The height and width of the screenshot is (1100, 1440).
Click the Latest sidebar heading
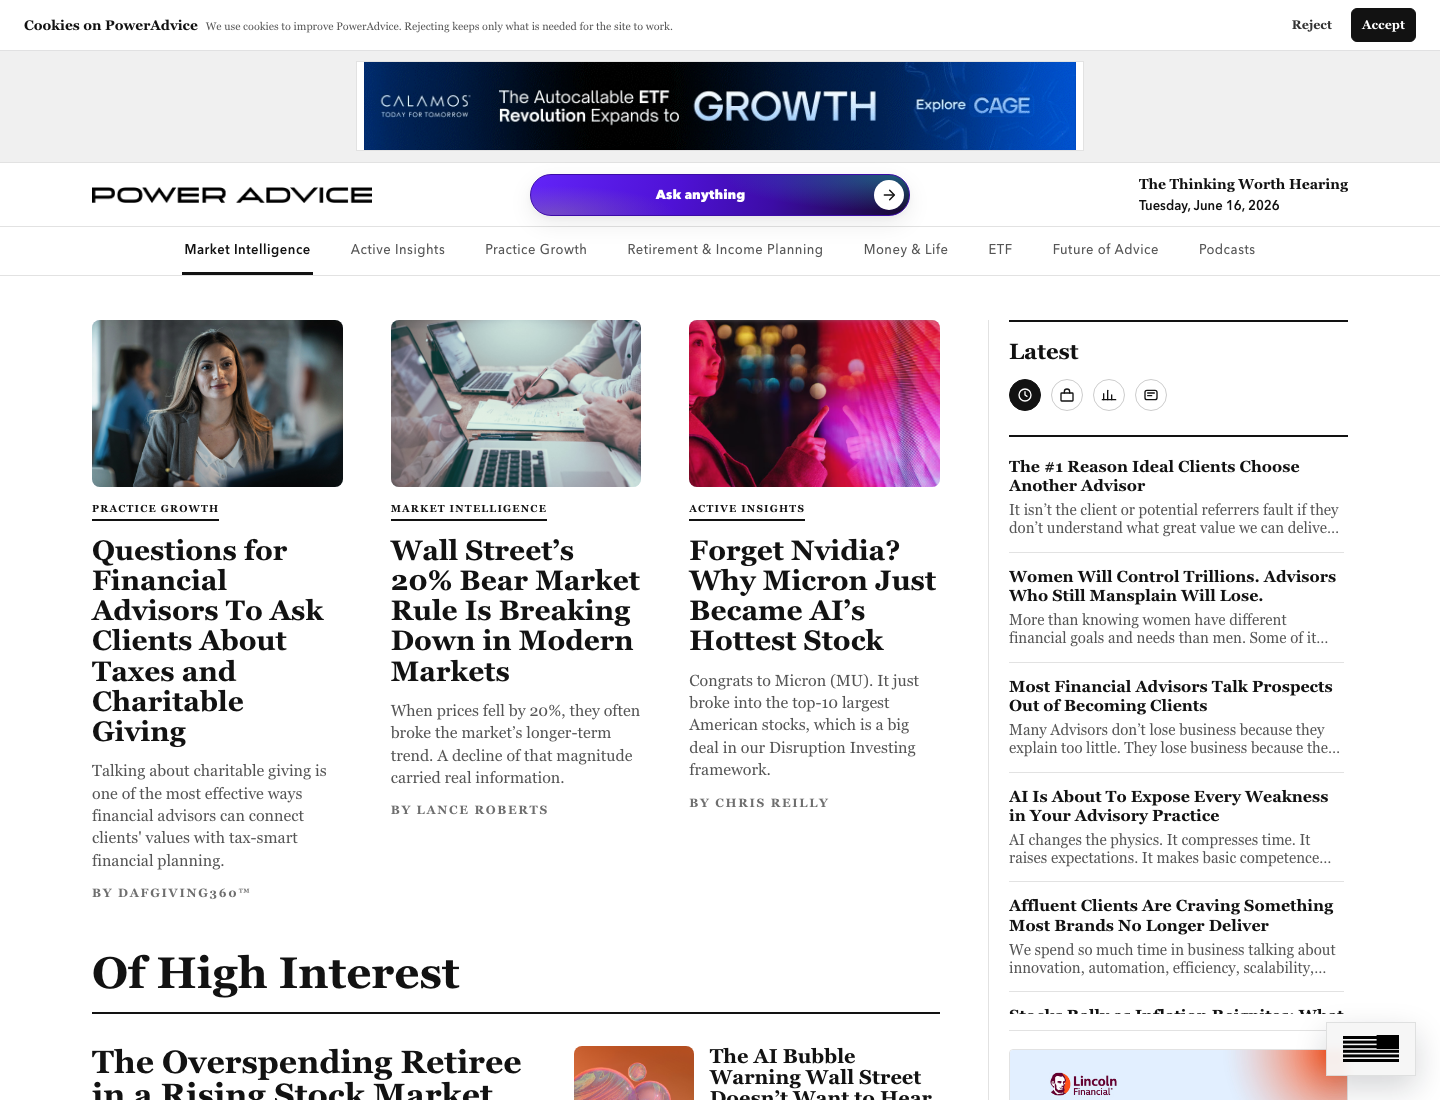pos(1044,352)
